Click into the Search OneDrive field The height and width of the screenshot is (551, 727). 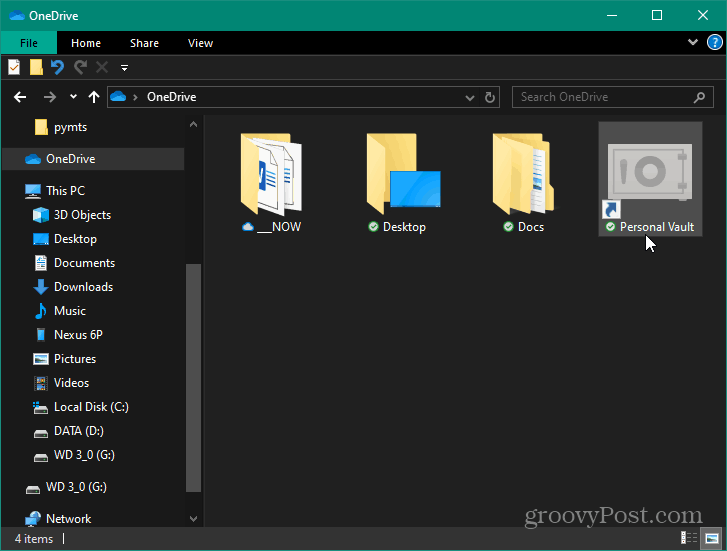coord(612,97)
